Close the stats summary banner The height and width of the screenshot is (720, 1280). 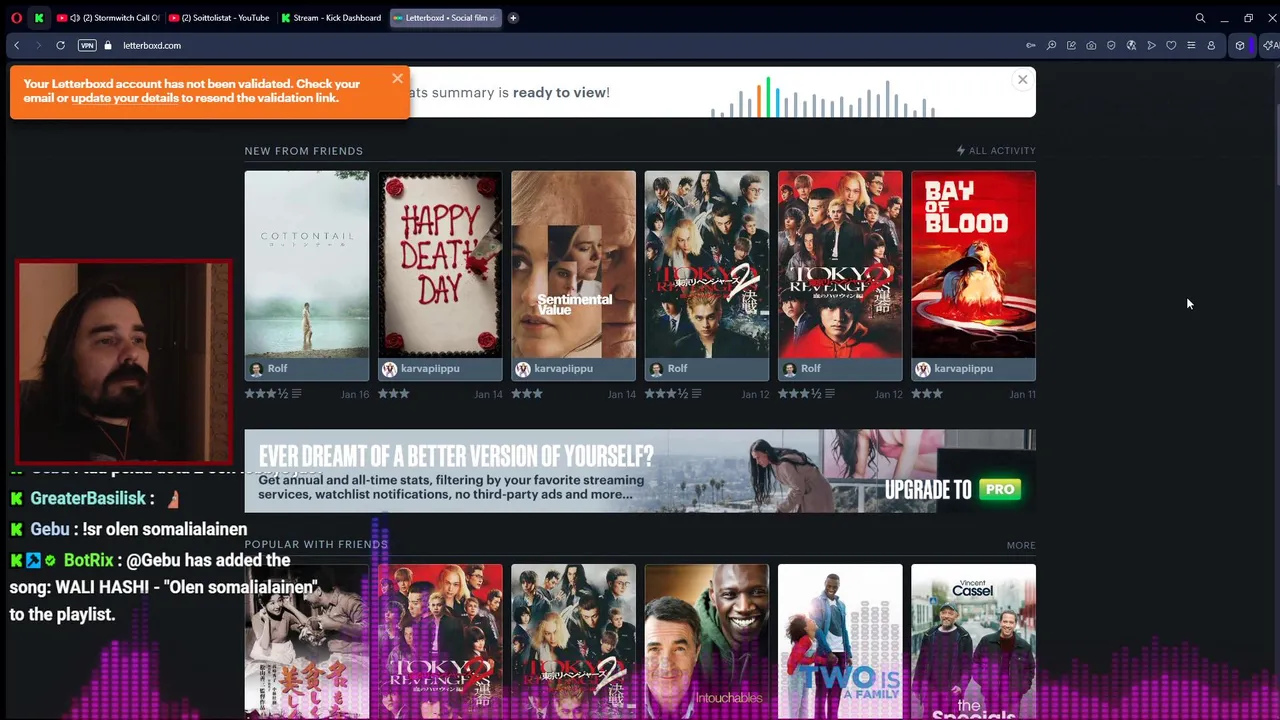1022,80
